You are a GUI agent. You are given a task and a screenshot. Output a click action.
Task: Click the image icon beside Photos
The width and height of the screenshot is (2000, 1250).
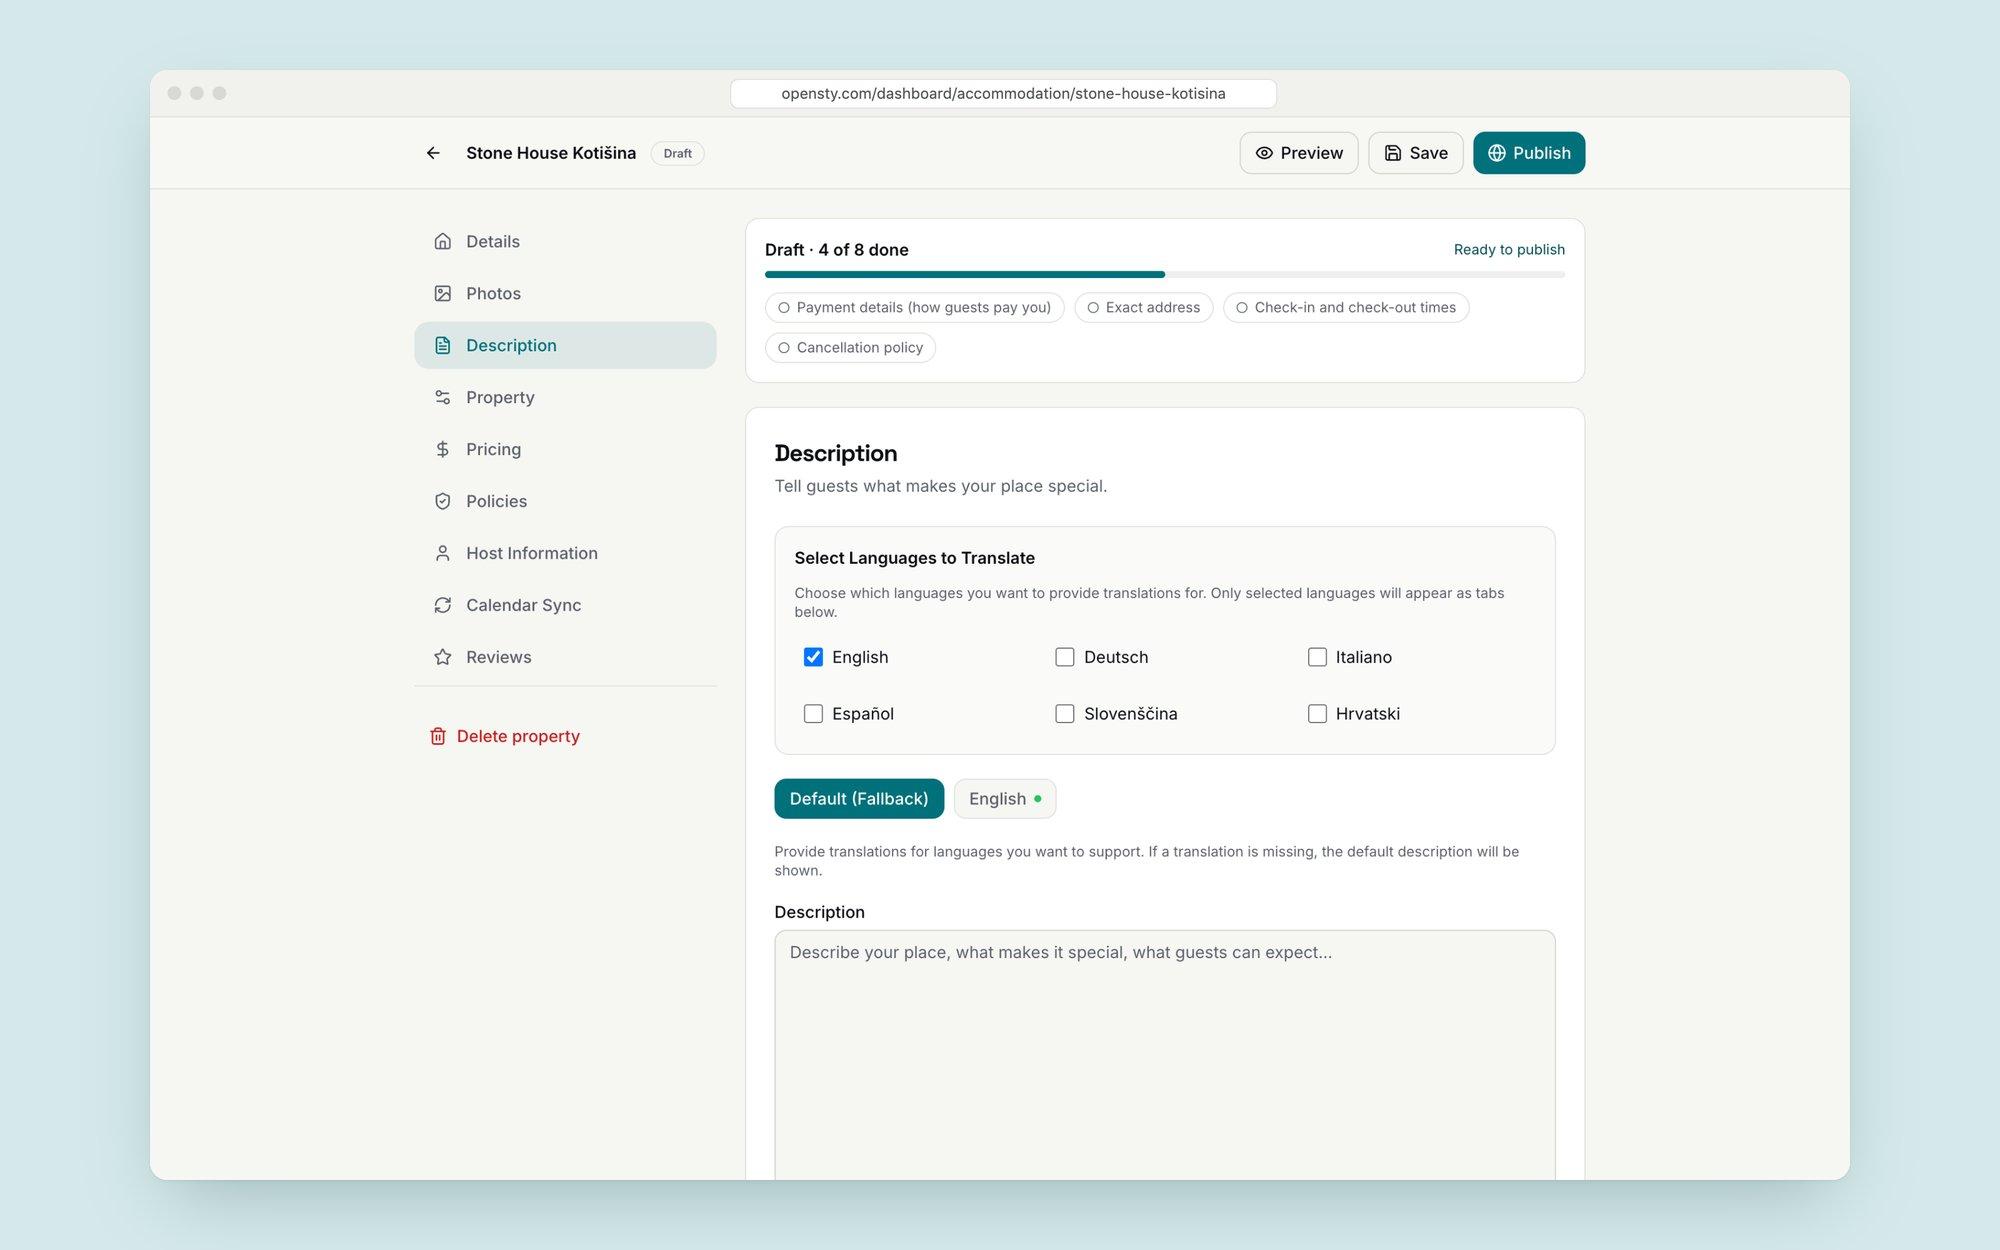coord(442,293)
